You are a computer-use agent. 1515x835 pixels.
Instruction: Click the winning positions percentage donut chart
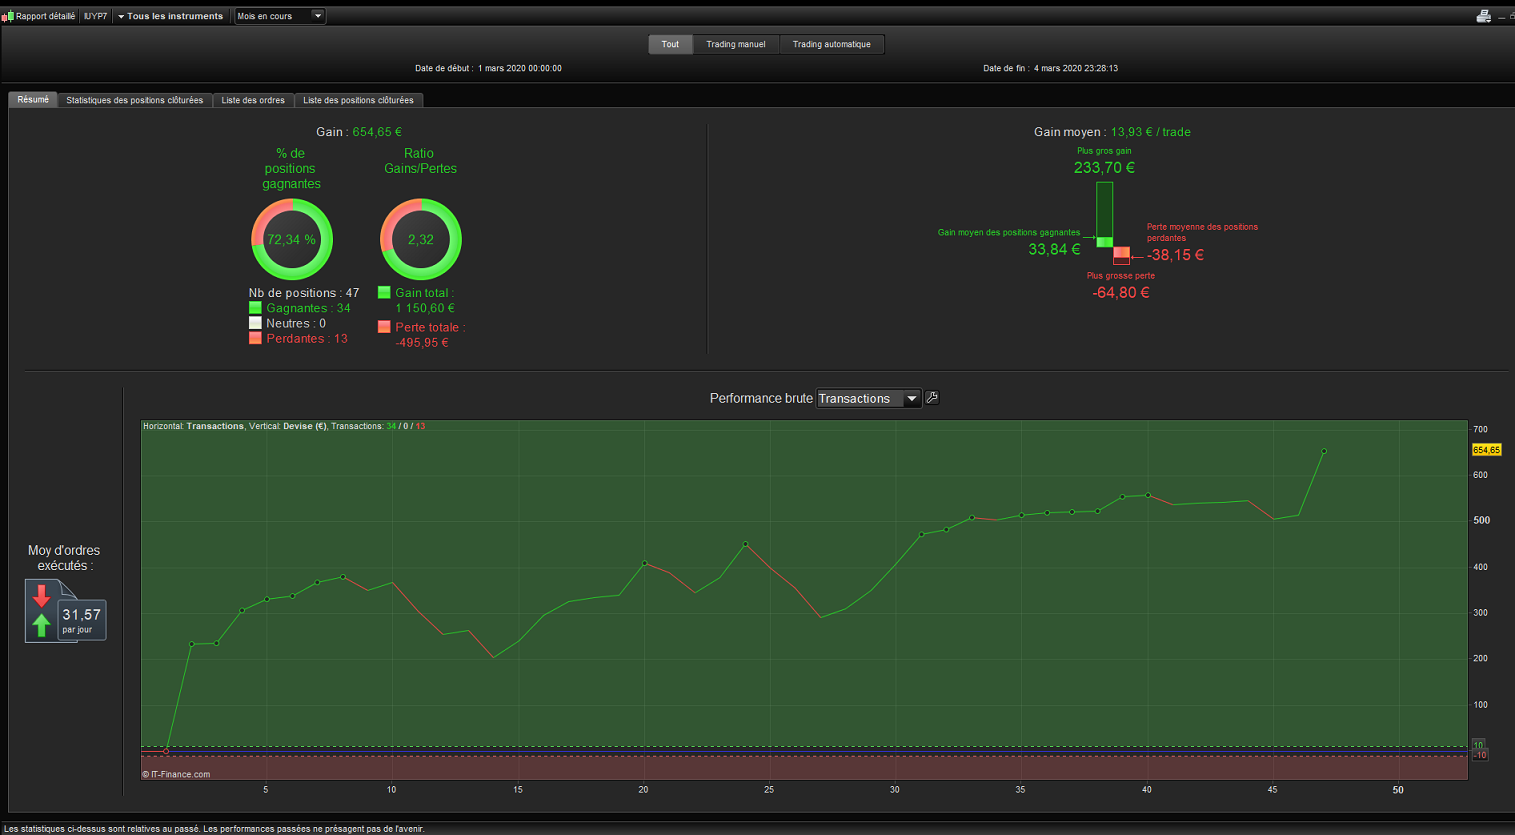[292, 240]
